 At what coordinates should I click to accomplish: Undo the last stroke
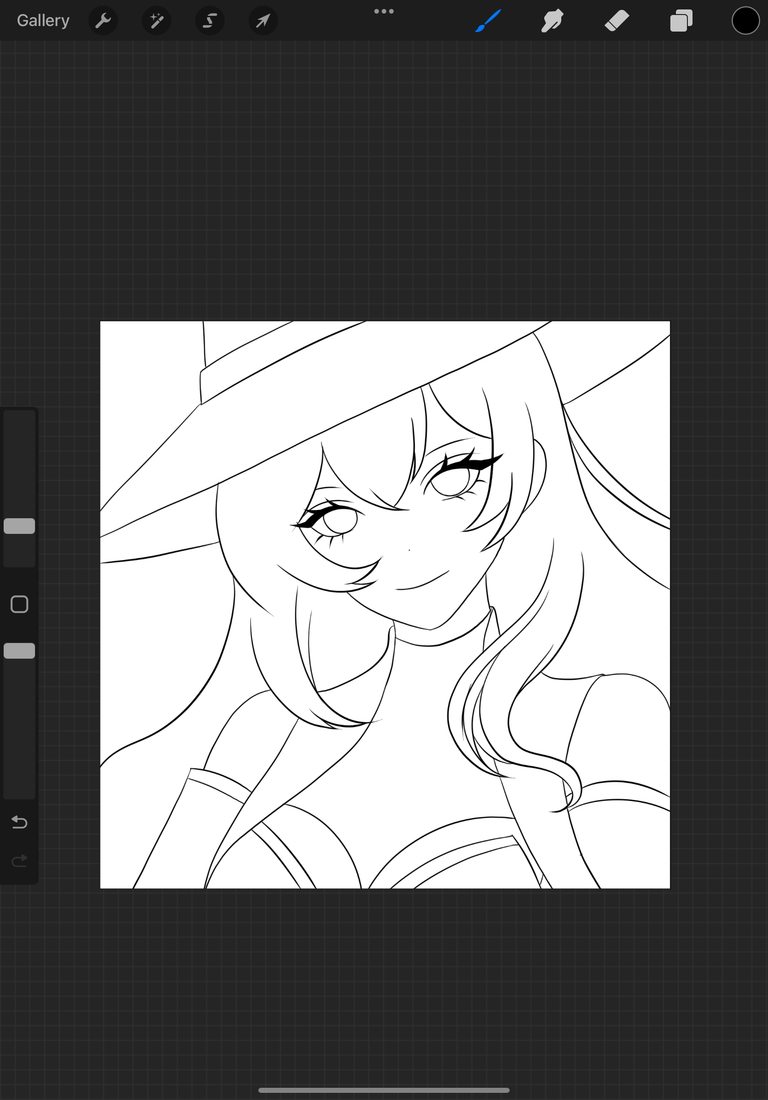click(20, 822)
